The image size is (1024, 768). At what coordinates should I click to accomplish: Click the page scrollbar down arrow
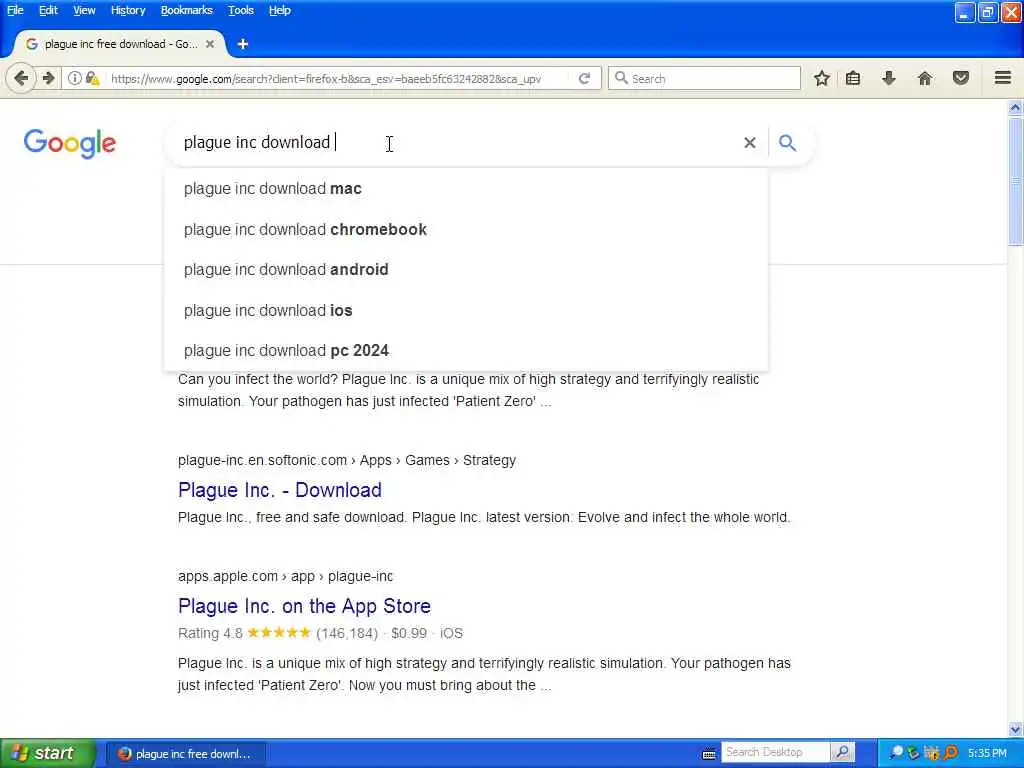1015,729
